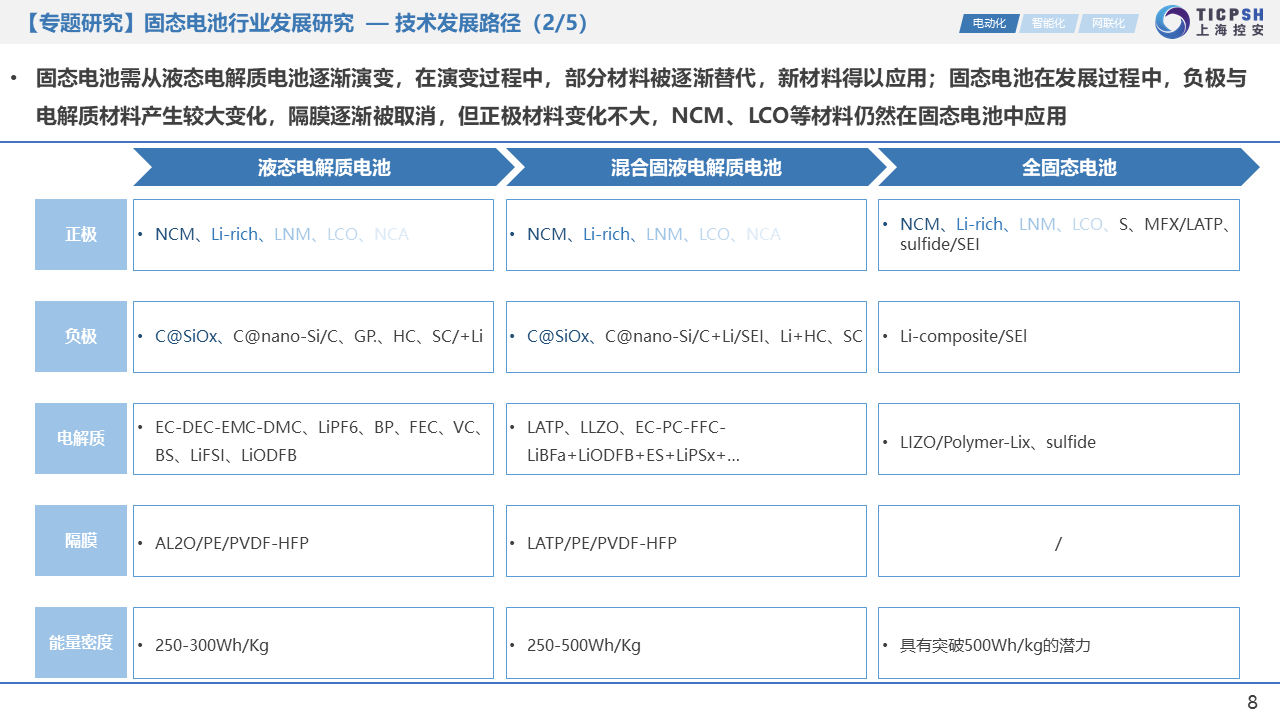
Task: Click the 负极 row label
Action: pos(81,336)
